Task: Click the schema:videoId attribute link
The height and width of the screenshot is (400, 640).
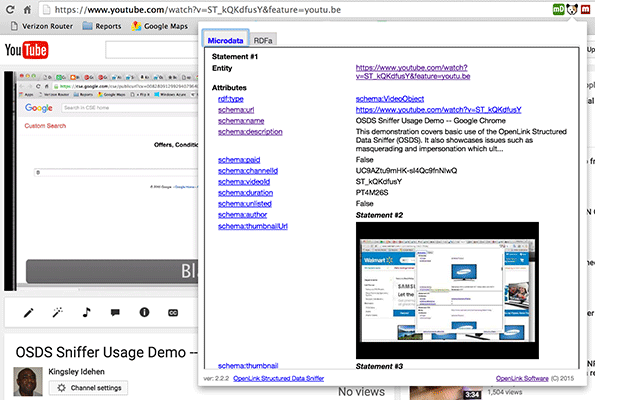Action: tap(244, 182)
